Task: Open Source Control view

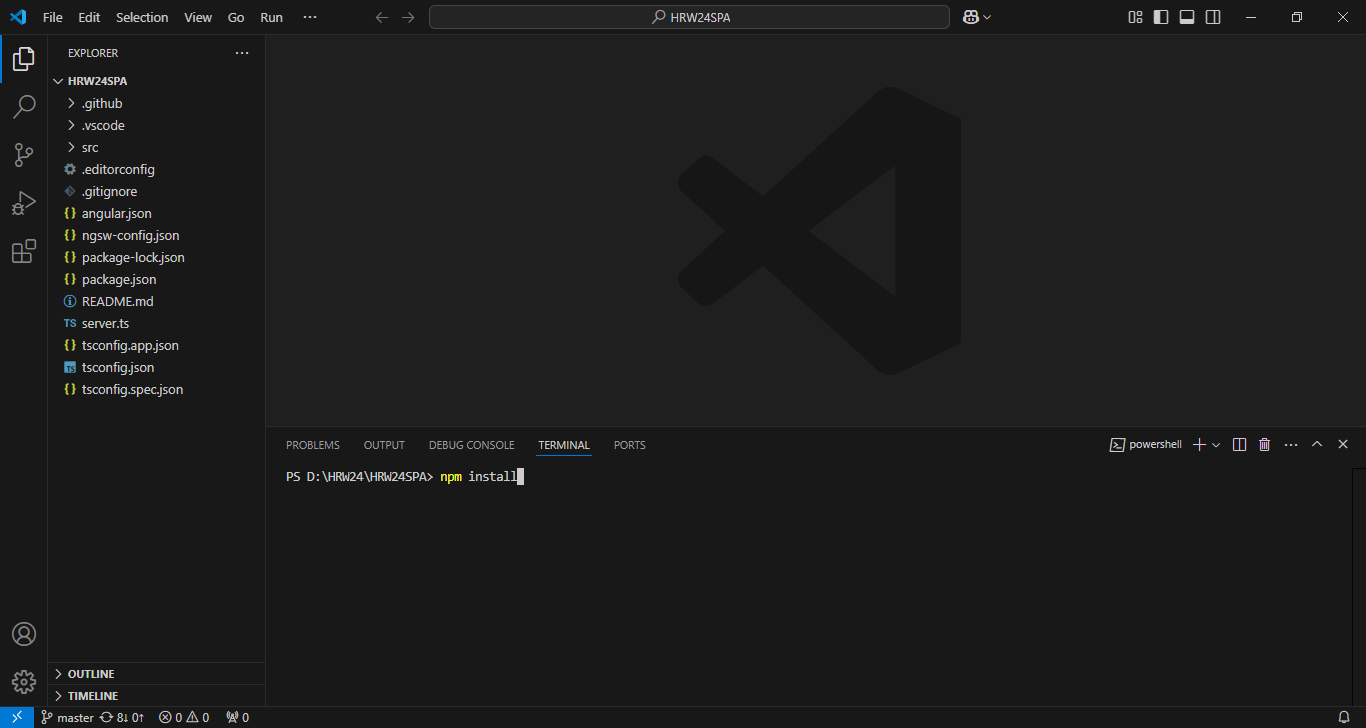Action: point(24,154)
